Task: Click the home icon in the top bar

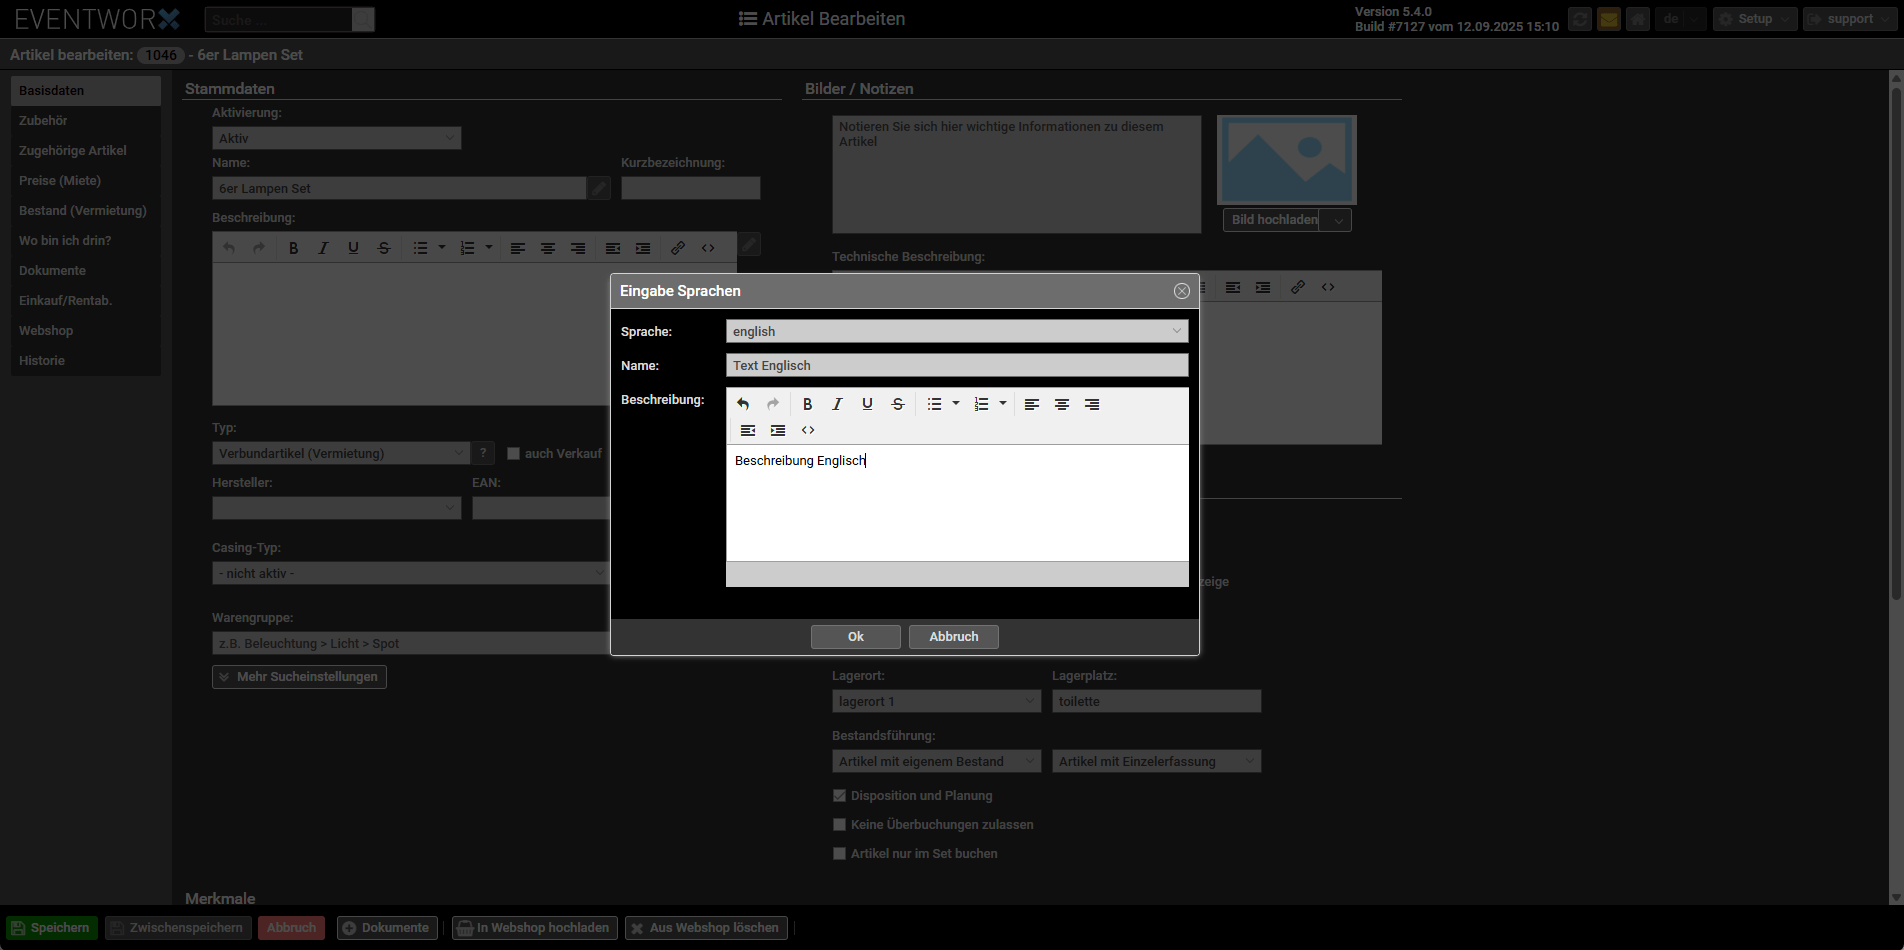Action: [x=1637, y=19]
